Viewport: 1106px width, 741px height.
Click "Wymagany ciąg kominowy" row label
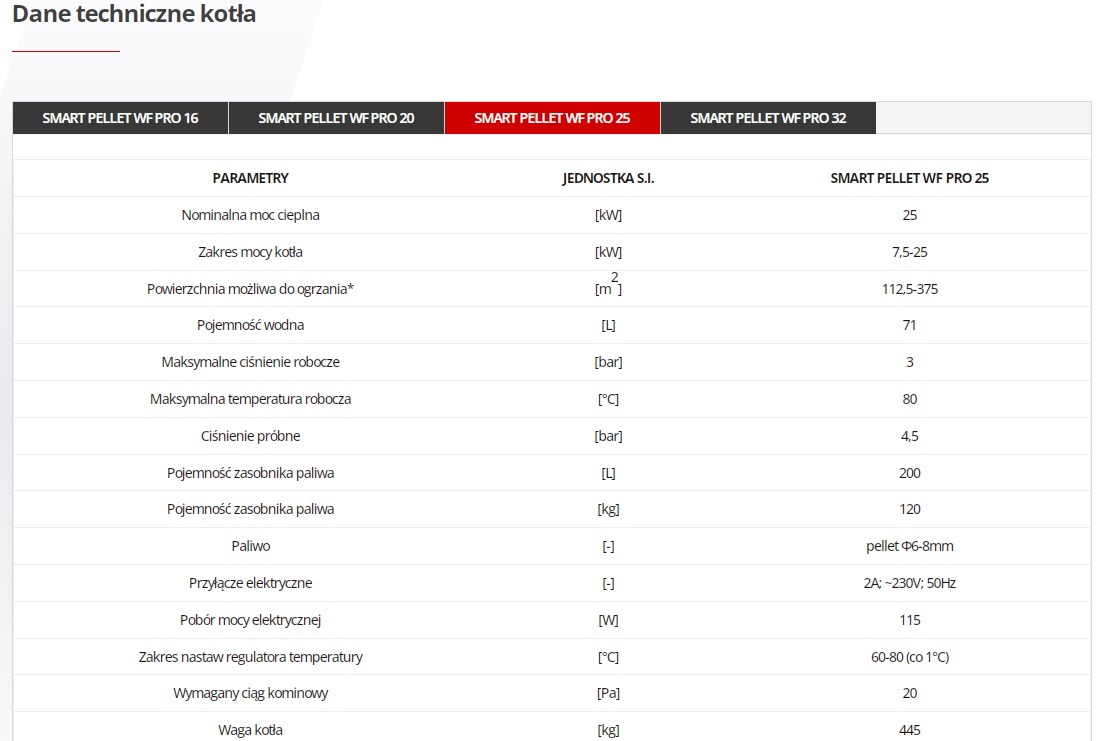(250, 693)
